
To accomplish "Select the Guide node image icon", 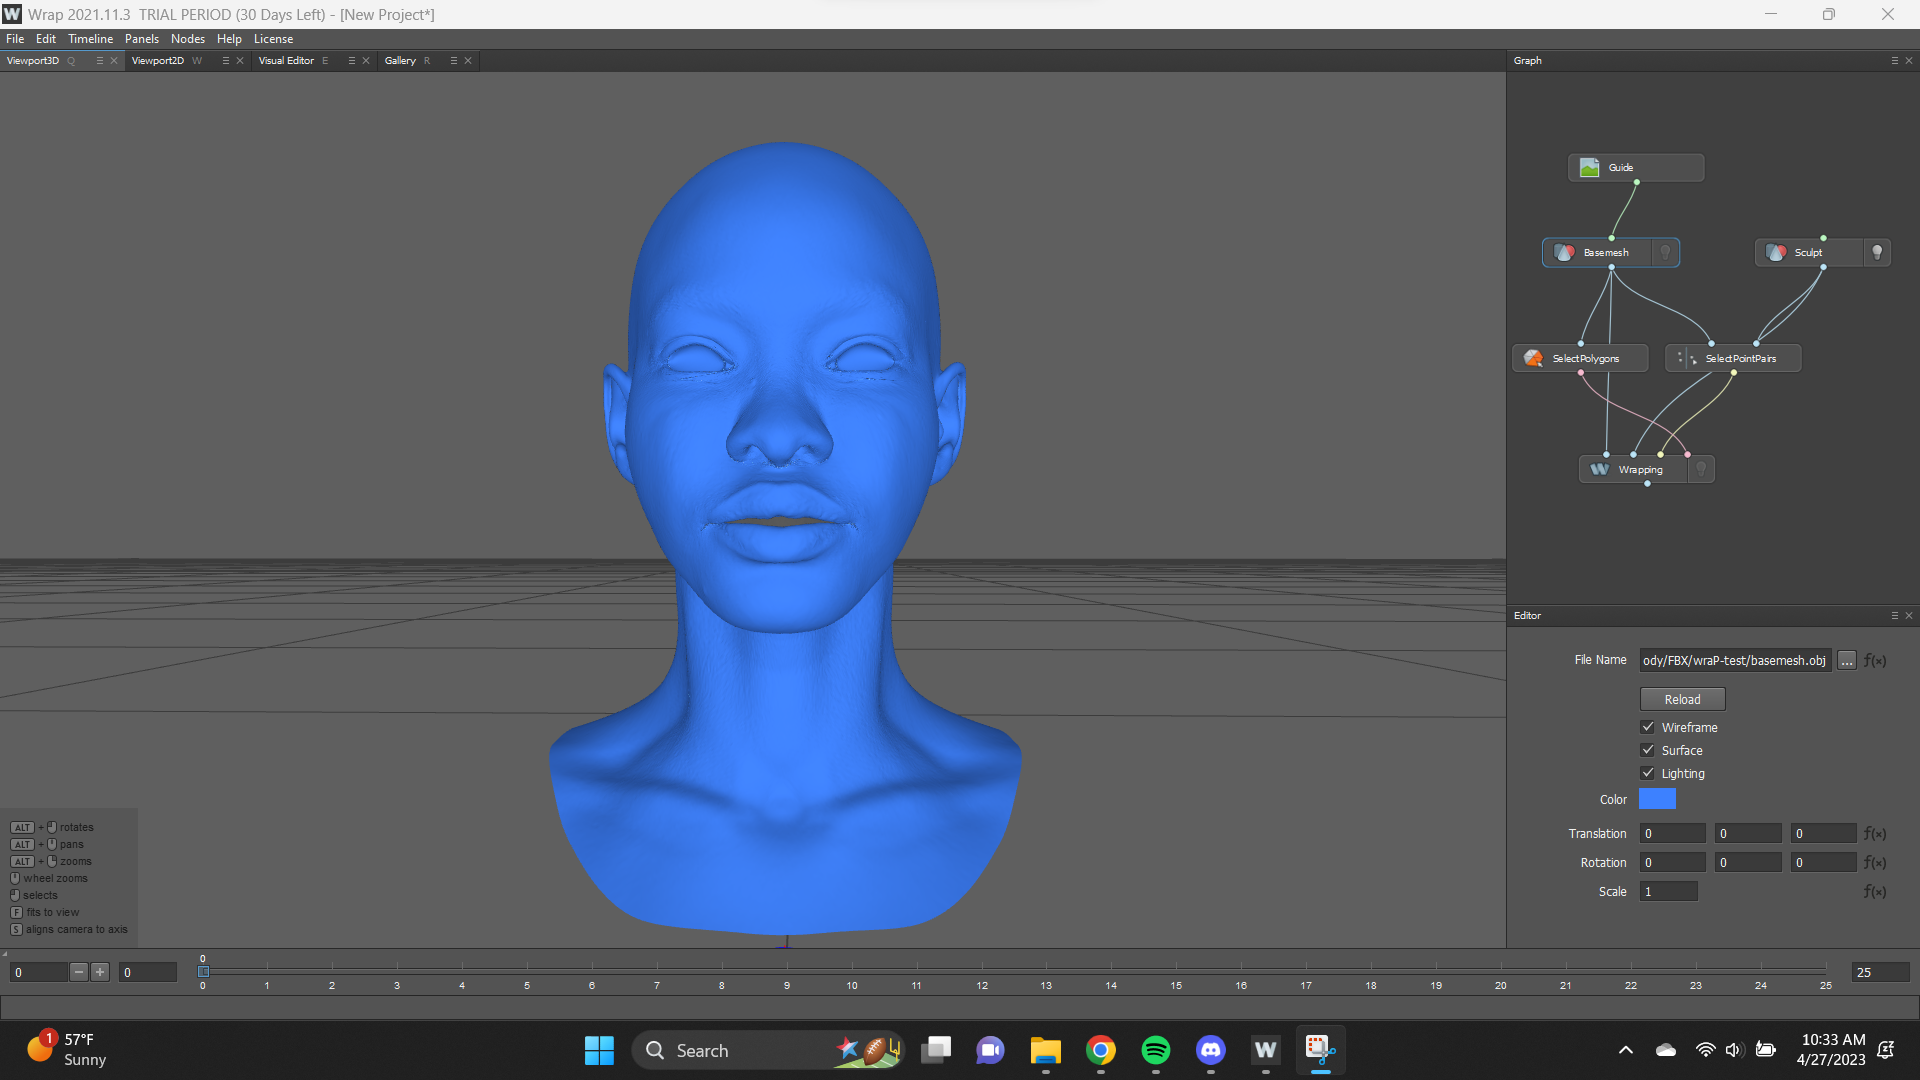I will (x=1589, y=168).
